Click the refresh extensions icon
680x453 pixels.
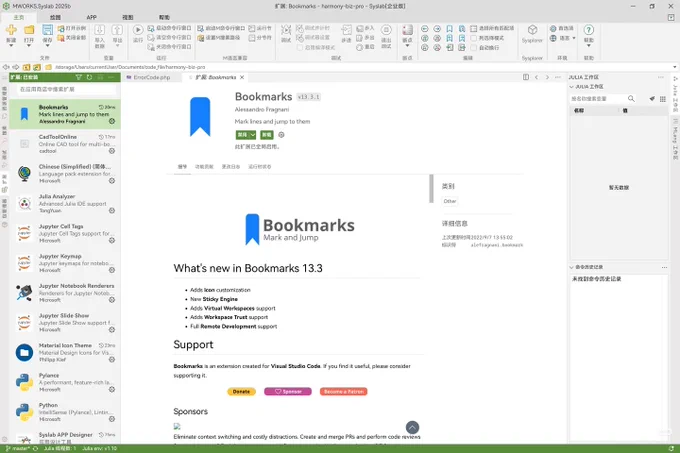point(89,77)
